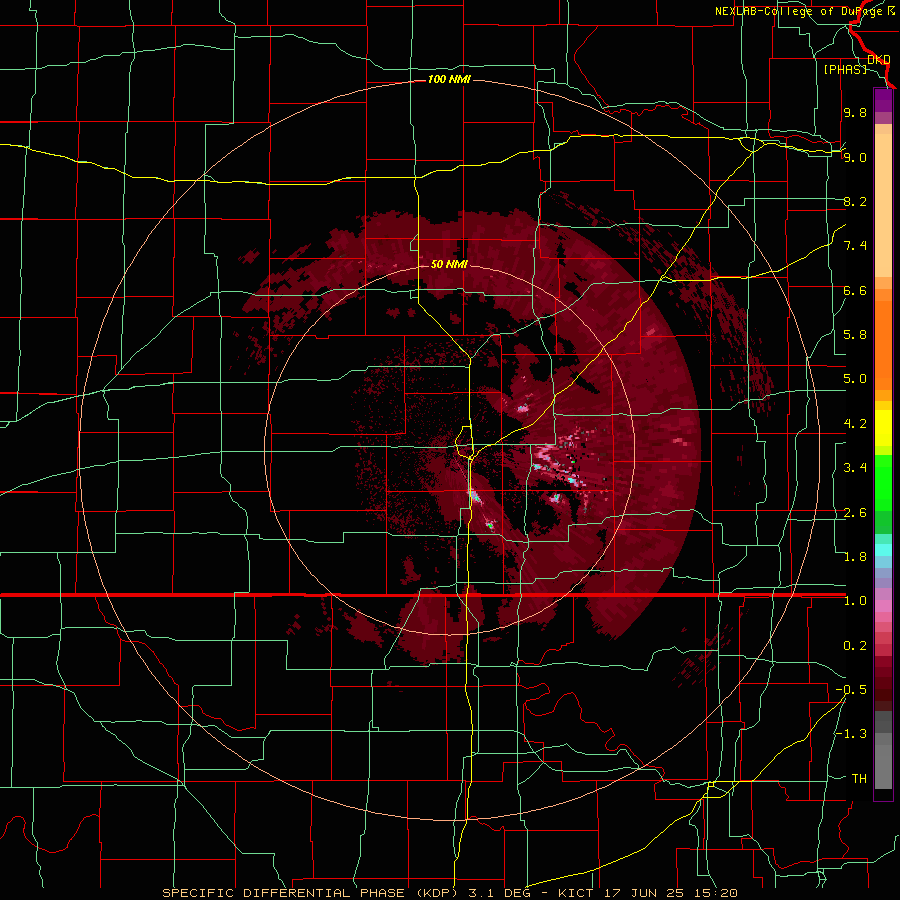This screenshot has height=900, width=900.
Task: Click the 7.4 scale value
Action: [855, 246]
